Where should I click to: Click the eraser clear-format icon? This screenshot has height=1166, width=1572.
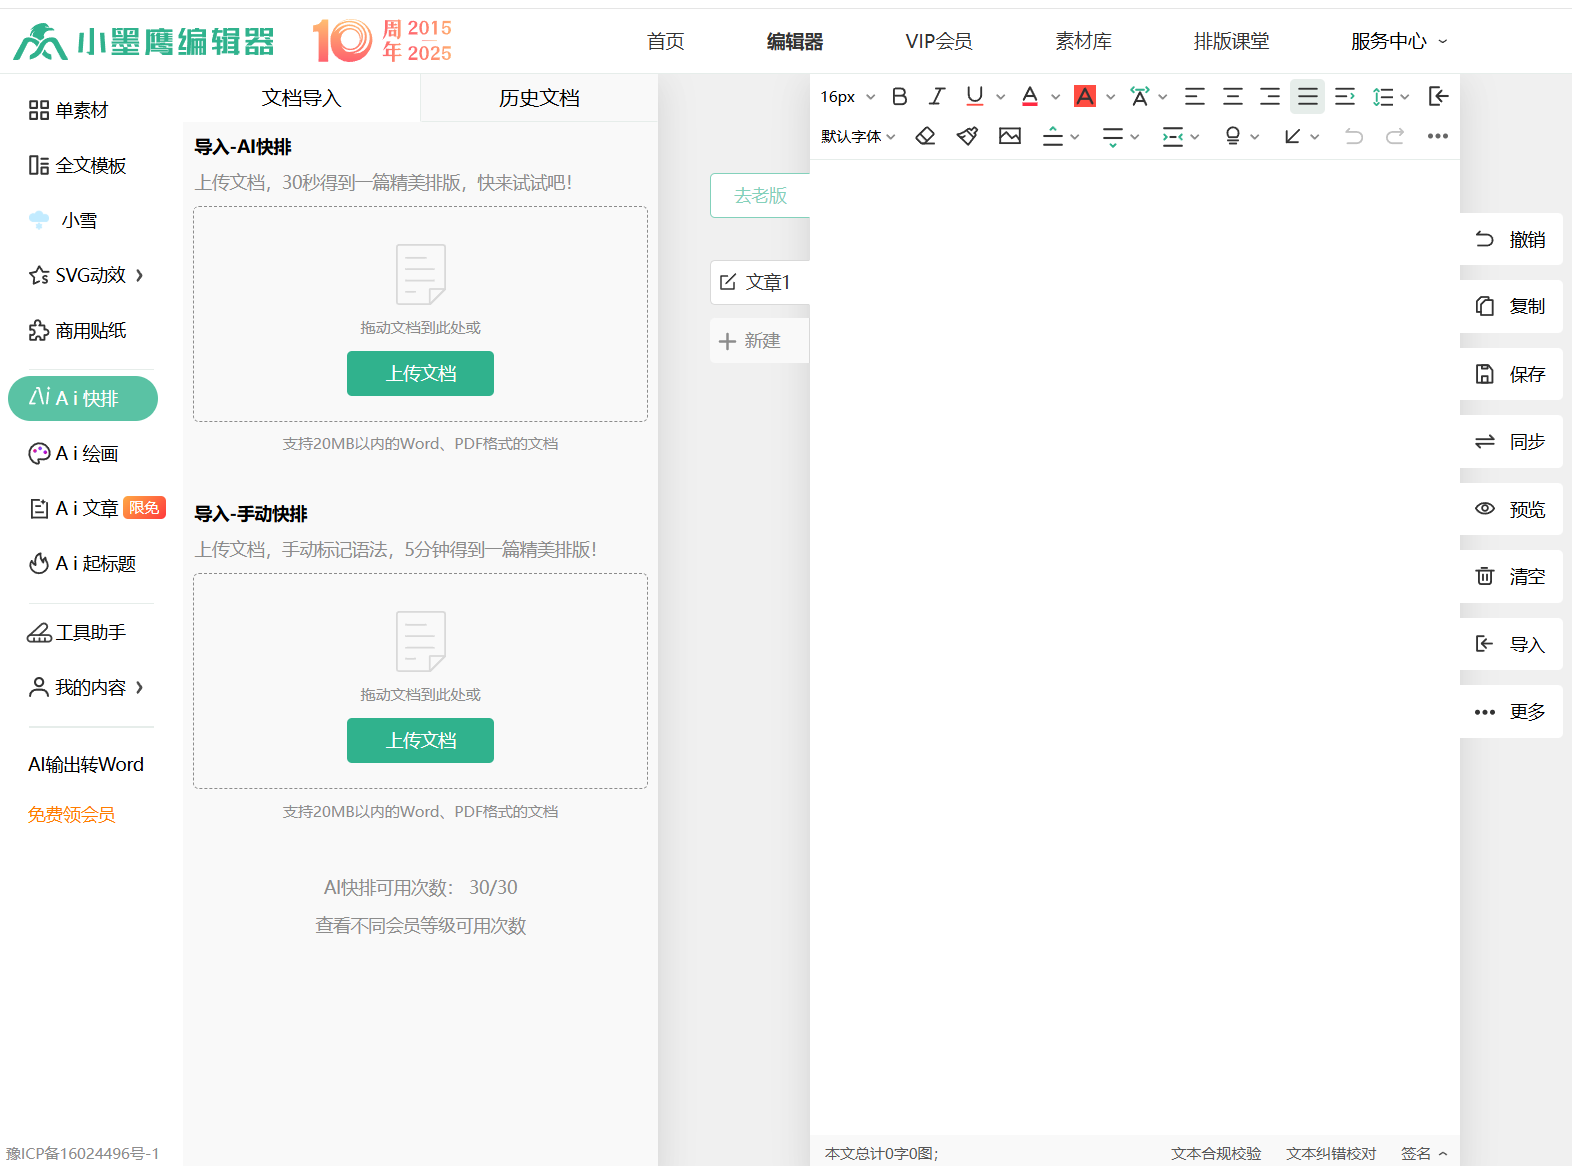point(925,136)
